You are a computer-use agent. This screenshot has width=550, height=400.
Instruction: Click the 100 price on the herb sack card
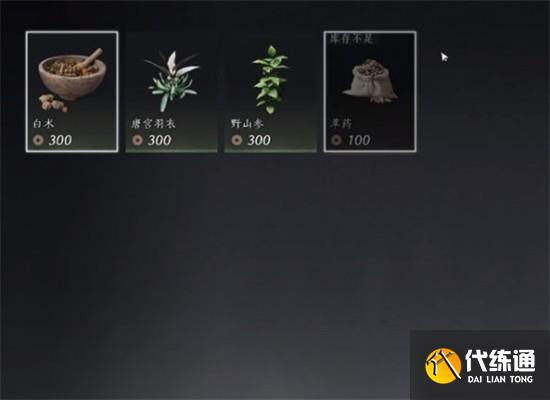click(358, 140)
